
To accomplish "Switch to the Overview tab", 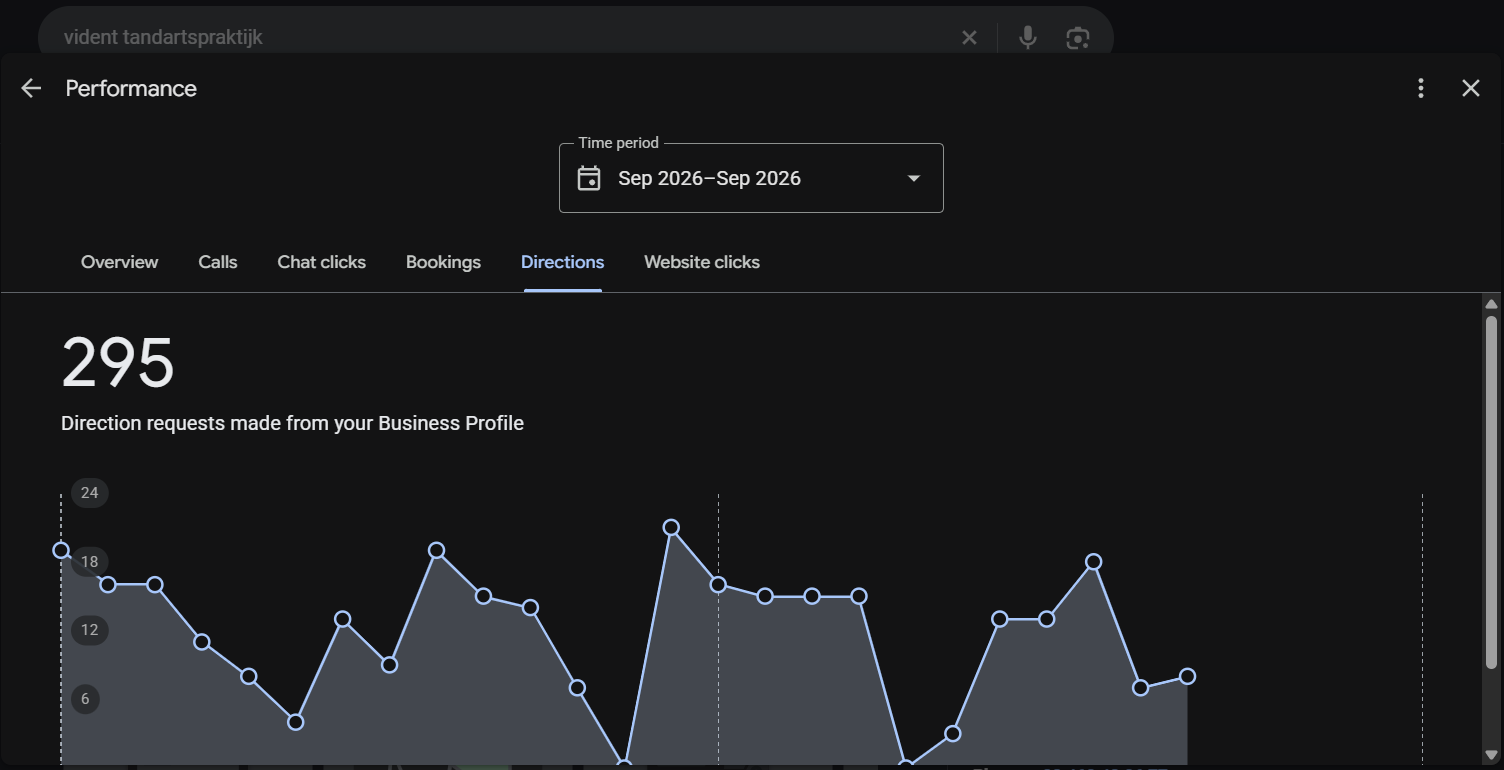I will tap(119, 262).
